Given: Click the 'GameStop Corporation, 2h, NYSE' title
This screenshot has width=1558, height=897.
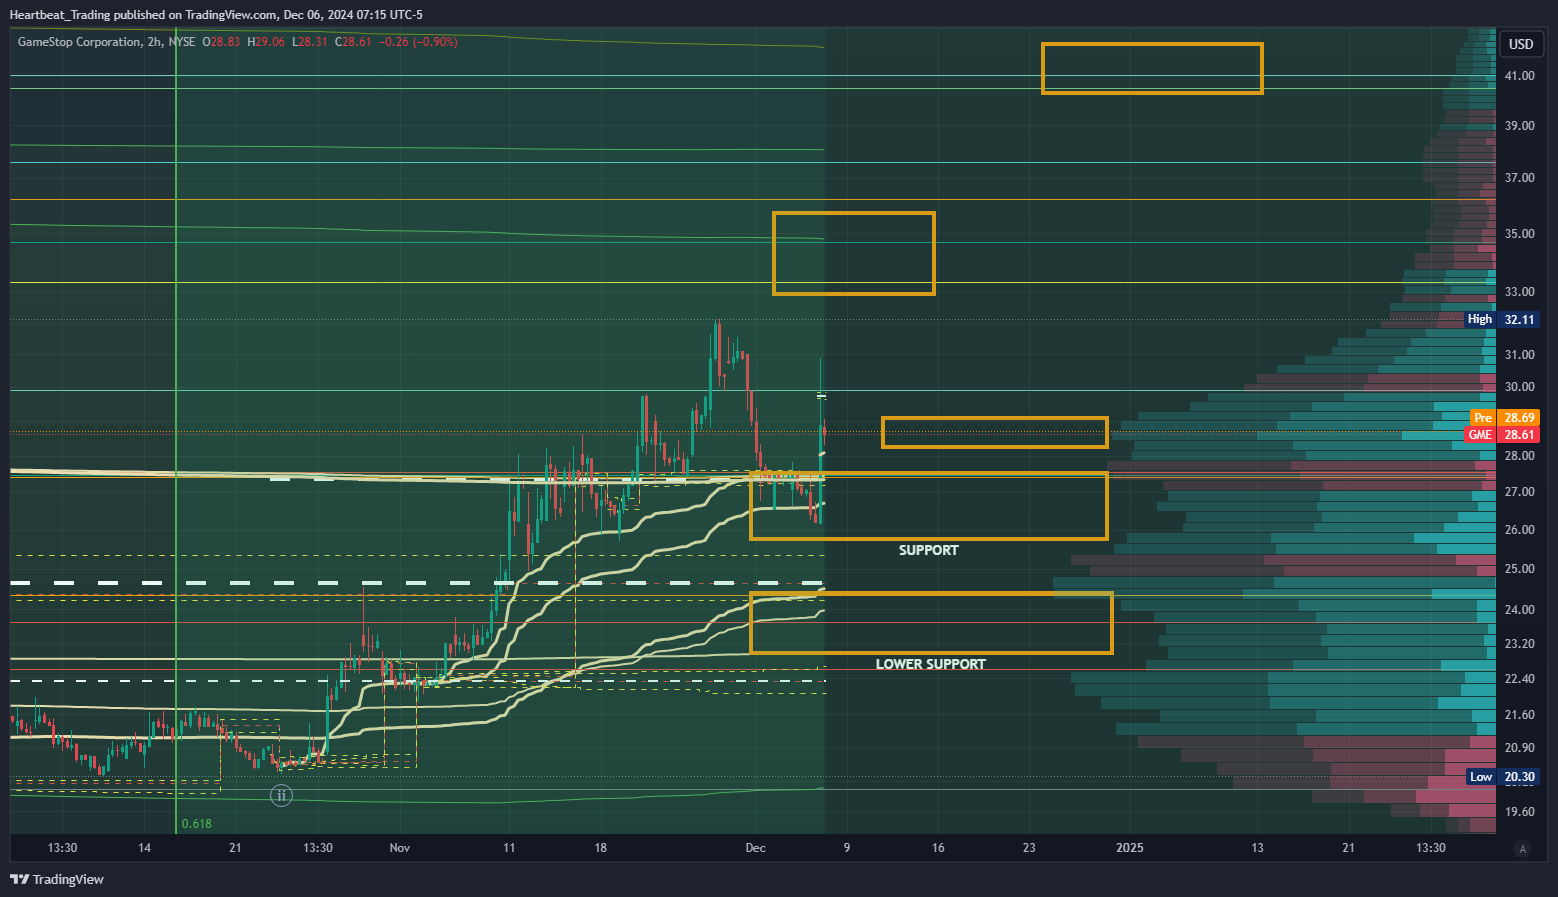Looking at the screenshot, I should [107, 42].
